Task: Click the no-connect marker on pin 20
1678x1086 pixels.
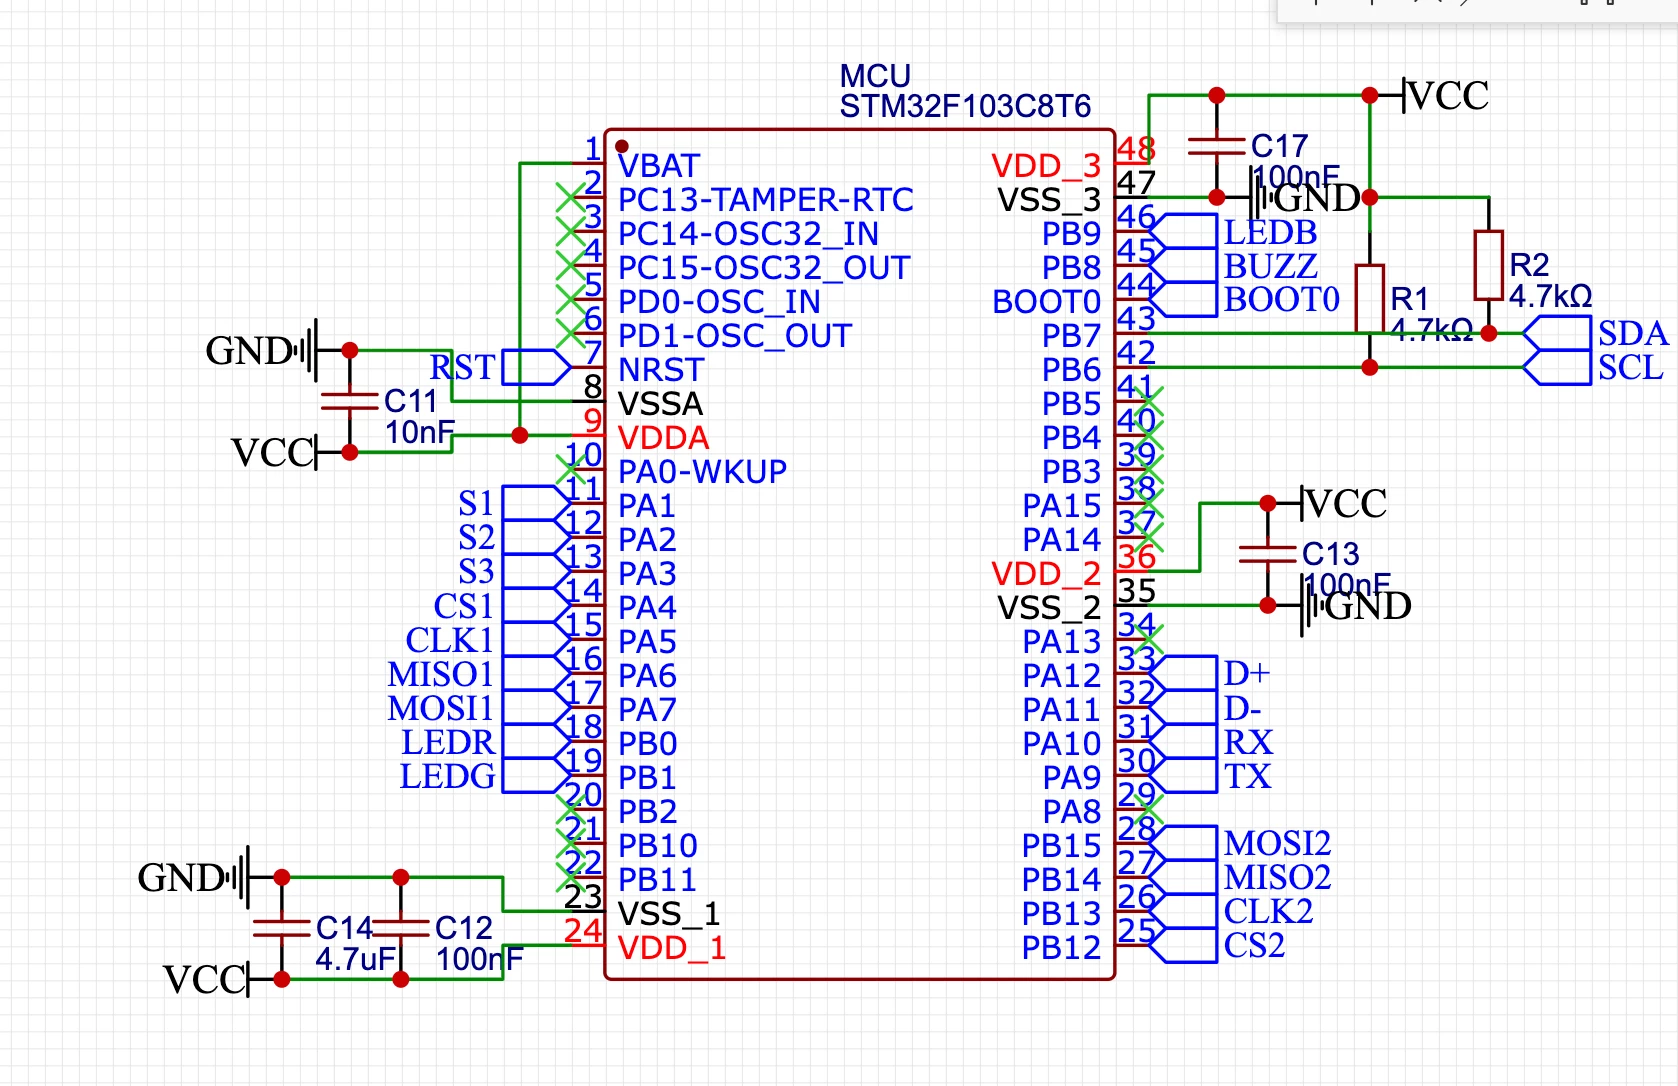Action: (570, 809)
